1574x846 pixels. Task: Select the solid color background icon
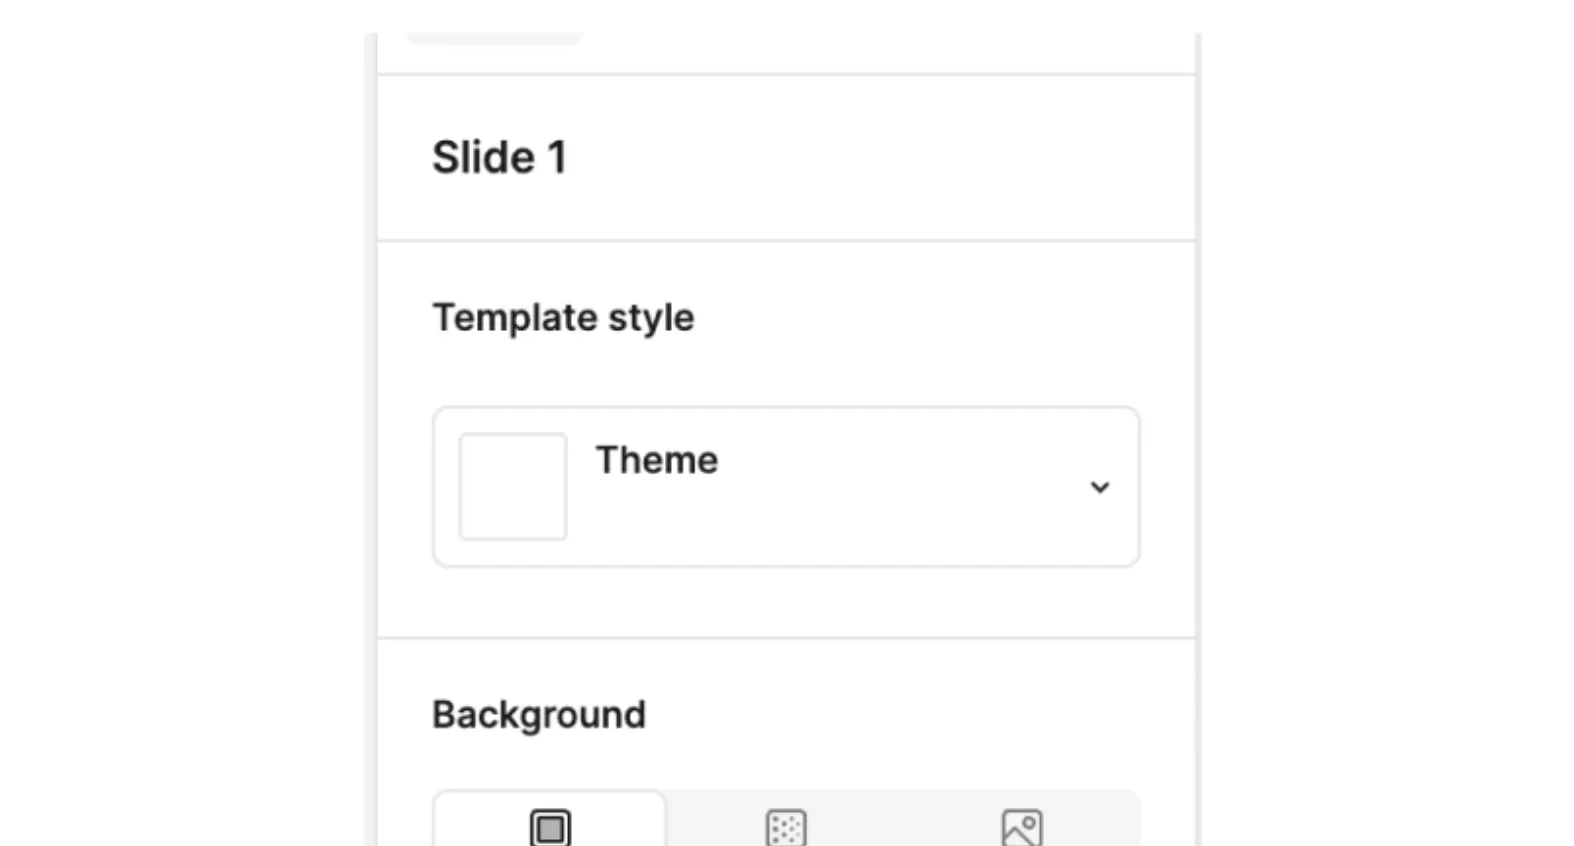pyautogui.click(x=550, y=828)
